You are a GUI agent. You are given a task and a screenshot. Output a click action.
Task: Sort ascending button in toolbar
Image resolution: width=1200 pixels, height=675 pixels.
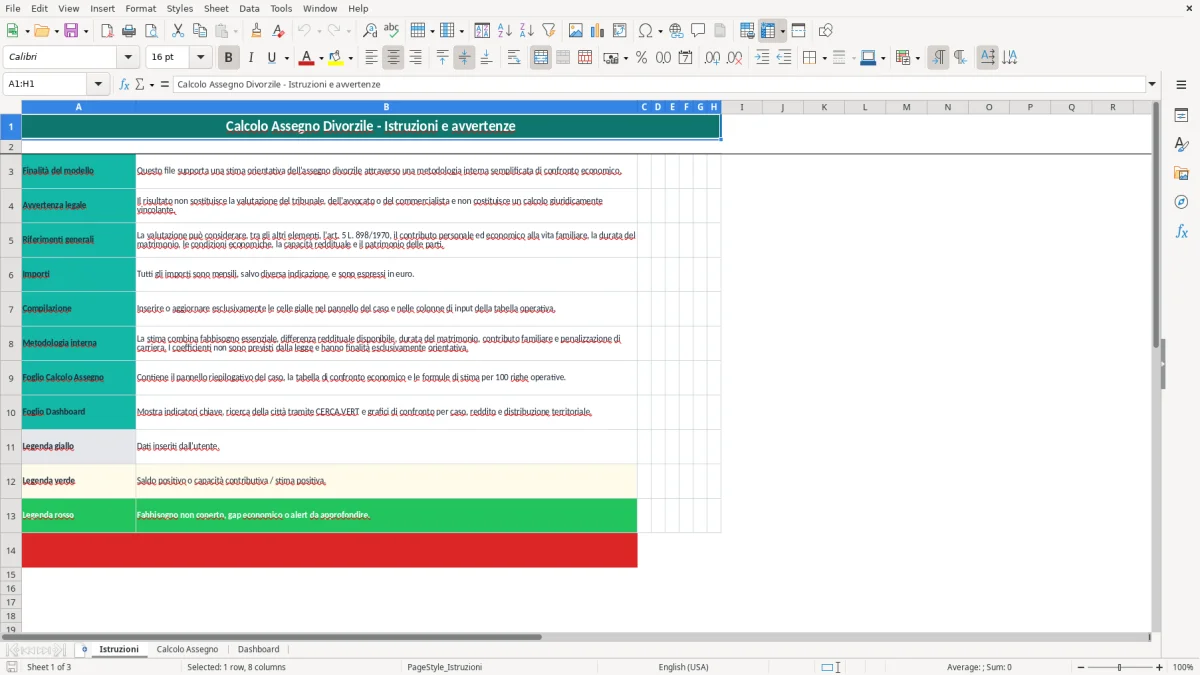505,31
